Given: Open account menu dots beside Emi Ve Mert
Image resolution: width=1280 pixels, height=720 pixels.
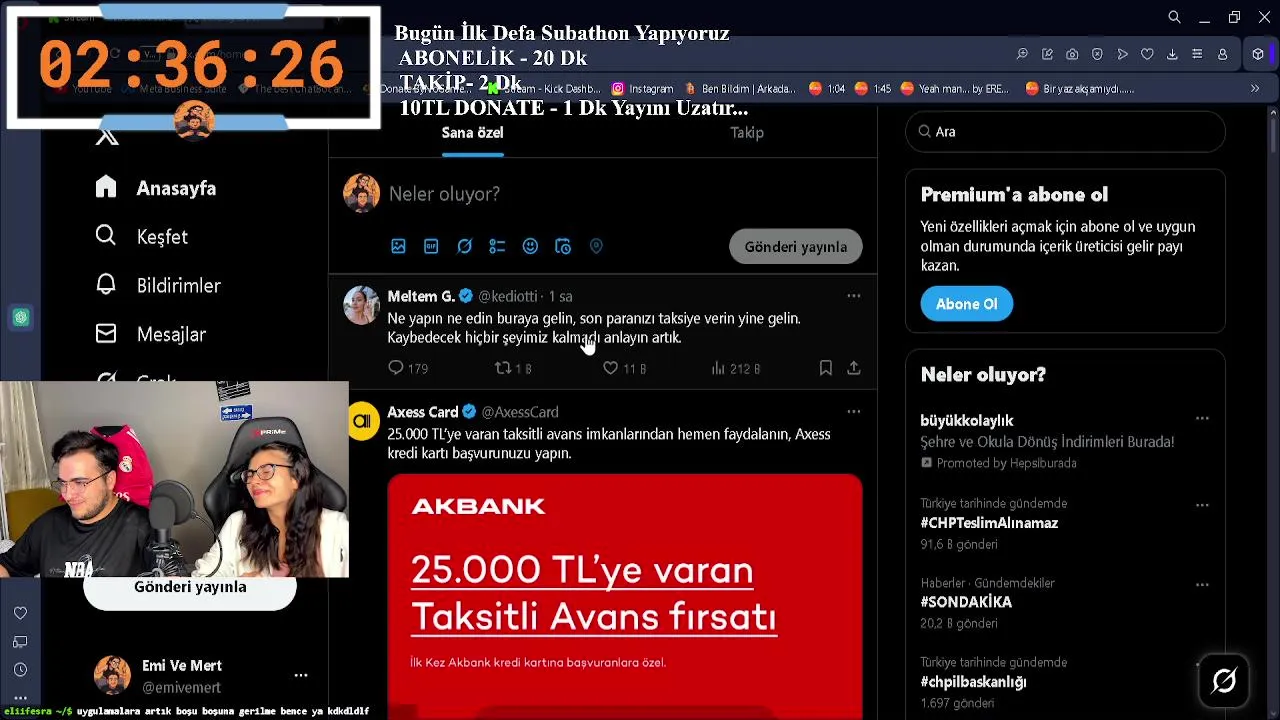Looking at the screenshot, I should pos(300,676).
